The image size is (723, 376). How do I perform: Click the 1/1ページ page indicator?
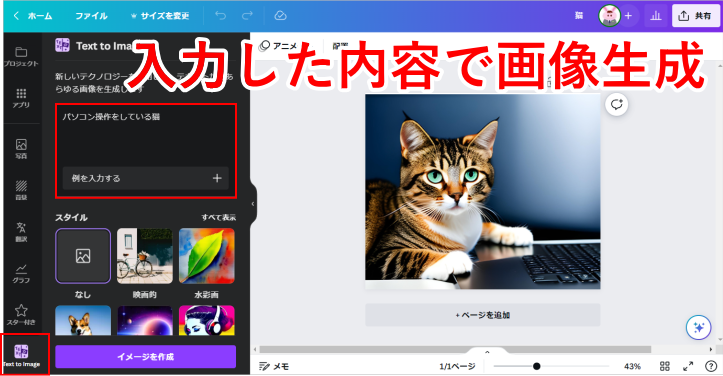click(457, 366)
